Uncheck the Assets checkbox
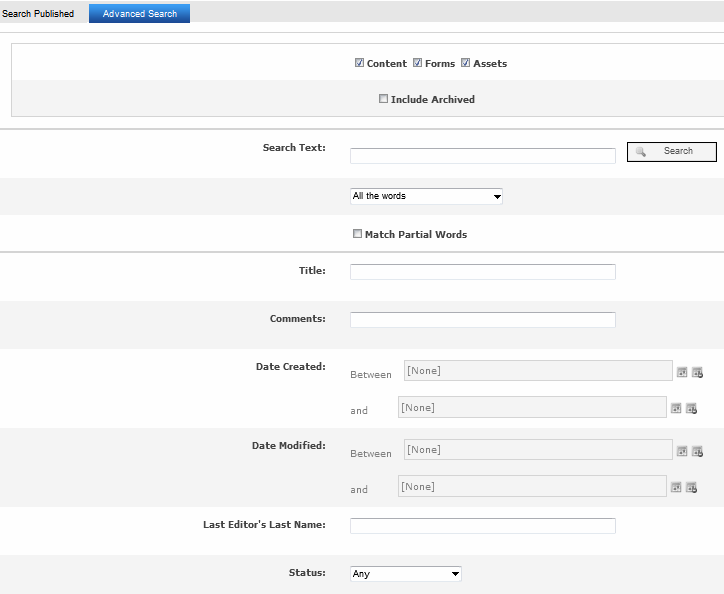The width and height of the screenshot is (724, 594). pyautogui.click(x=465, y=62)
